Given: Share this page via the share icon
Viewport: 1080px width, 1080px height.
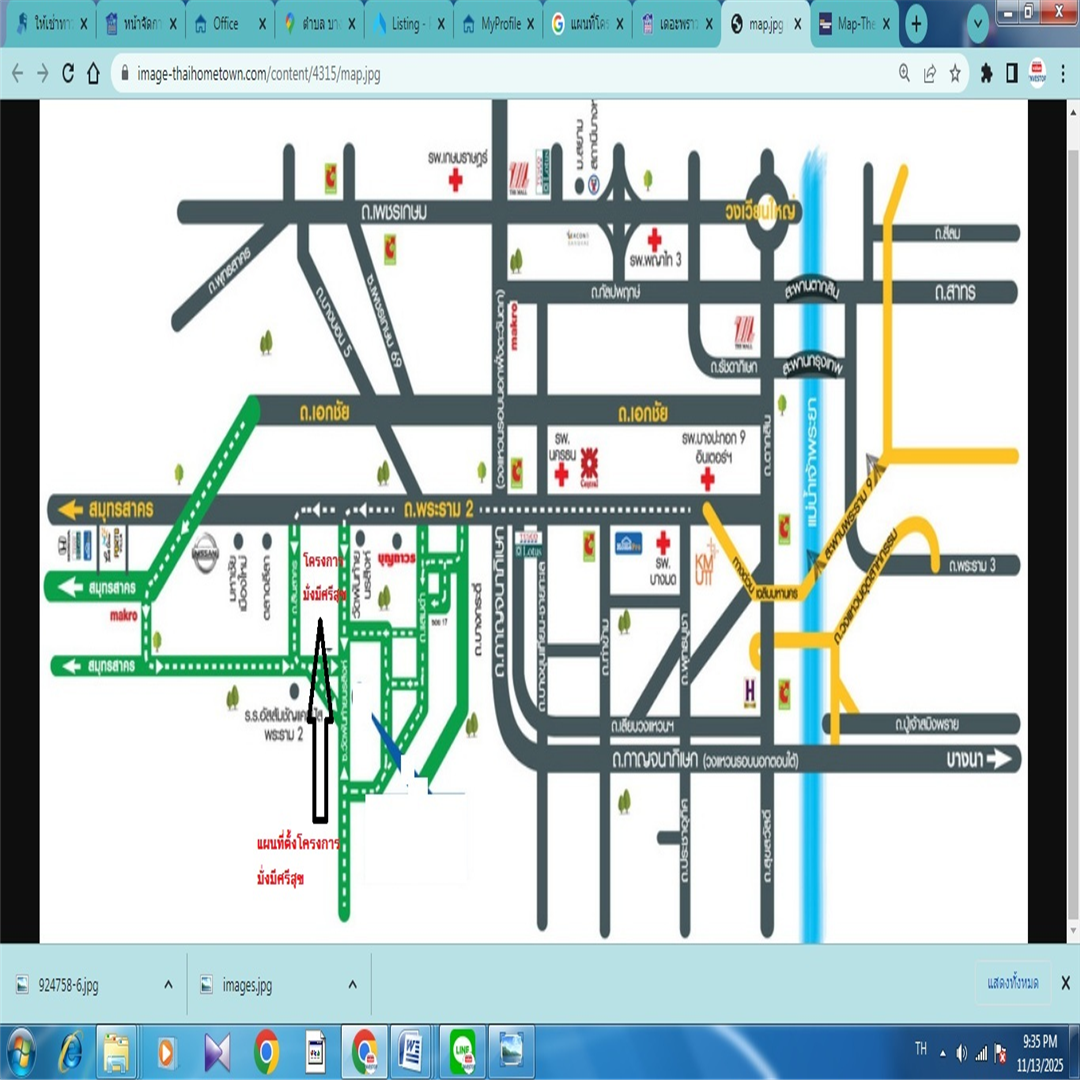Looking at the screenshot, I should 930,73.
